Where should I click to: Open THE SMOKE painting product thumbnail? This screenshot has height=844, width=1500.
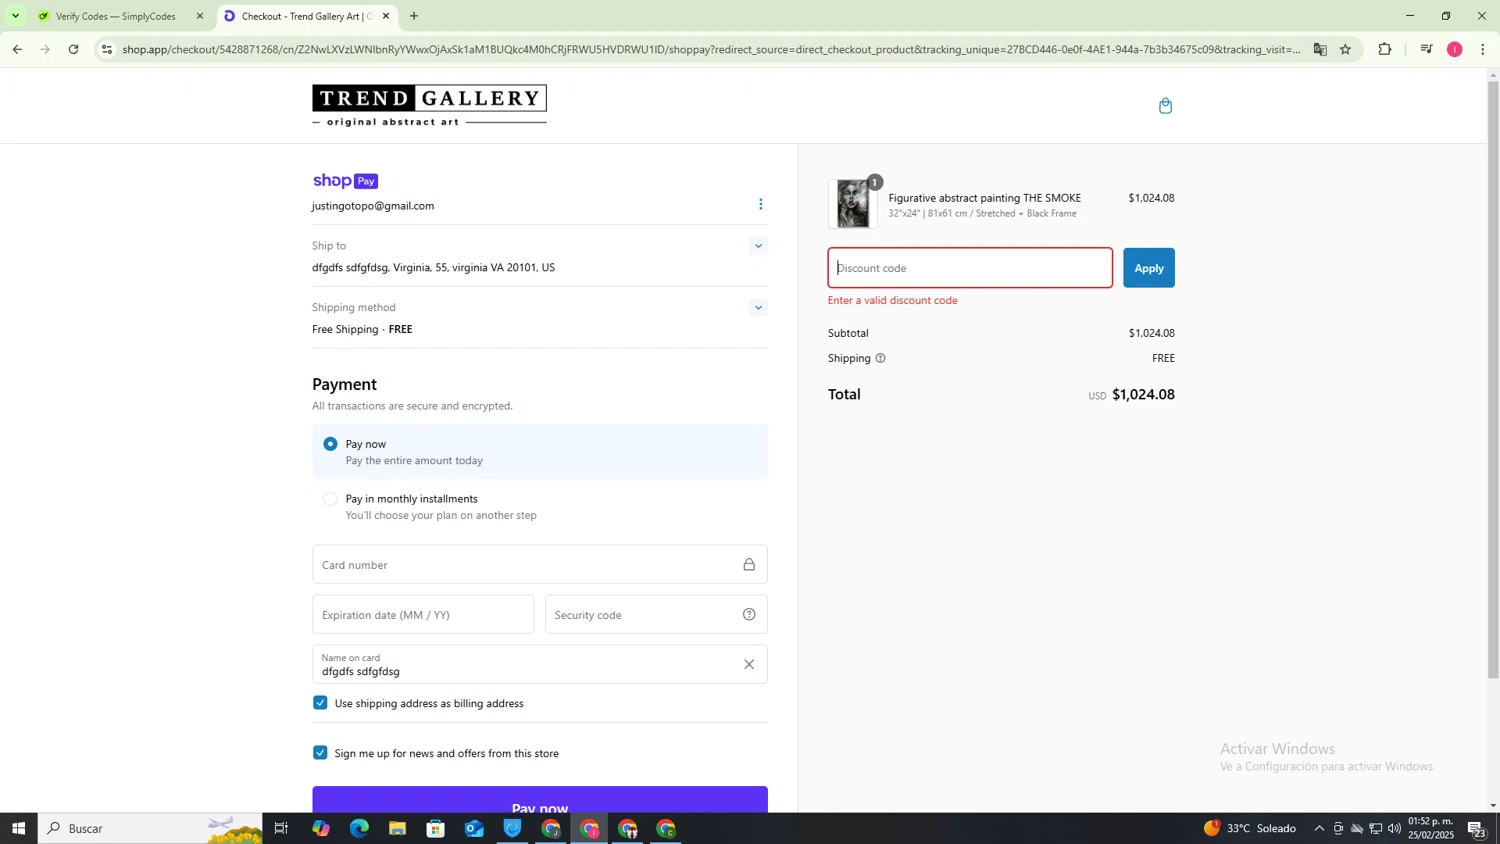pyautogui.click(x=853, y=204)
